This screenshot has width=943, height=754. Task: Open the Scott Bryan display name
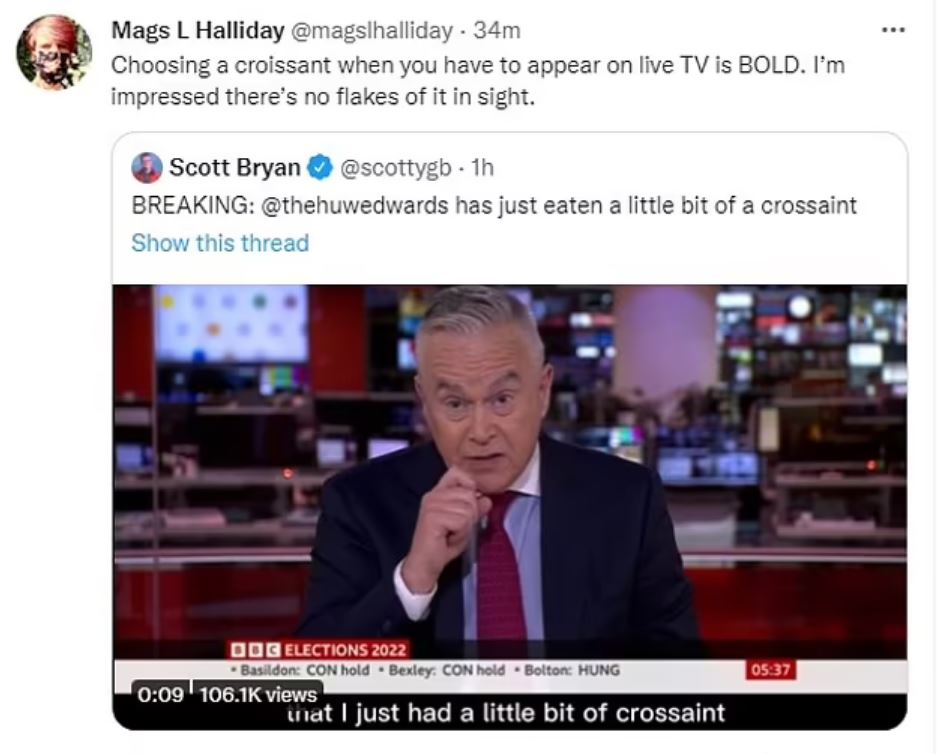[x=235, y=167]
